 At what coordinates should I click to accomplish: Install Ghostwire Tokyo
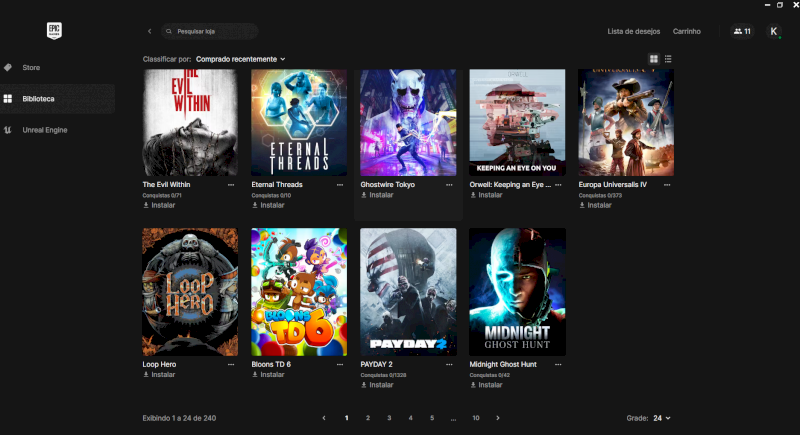(x=378, y=195)
